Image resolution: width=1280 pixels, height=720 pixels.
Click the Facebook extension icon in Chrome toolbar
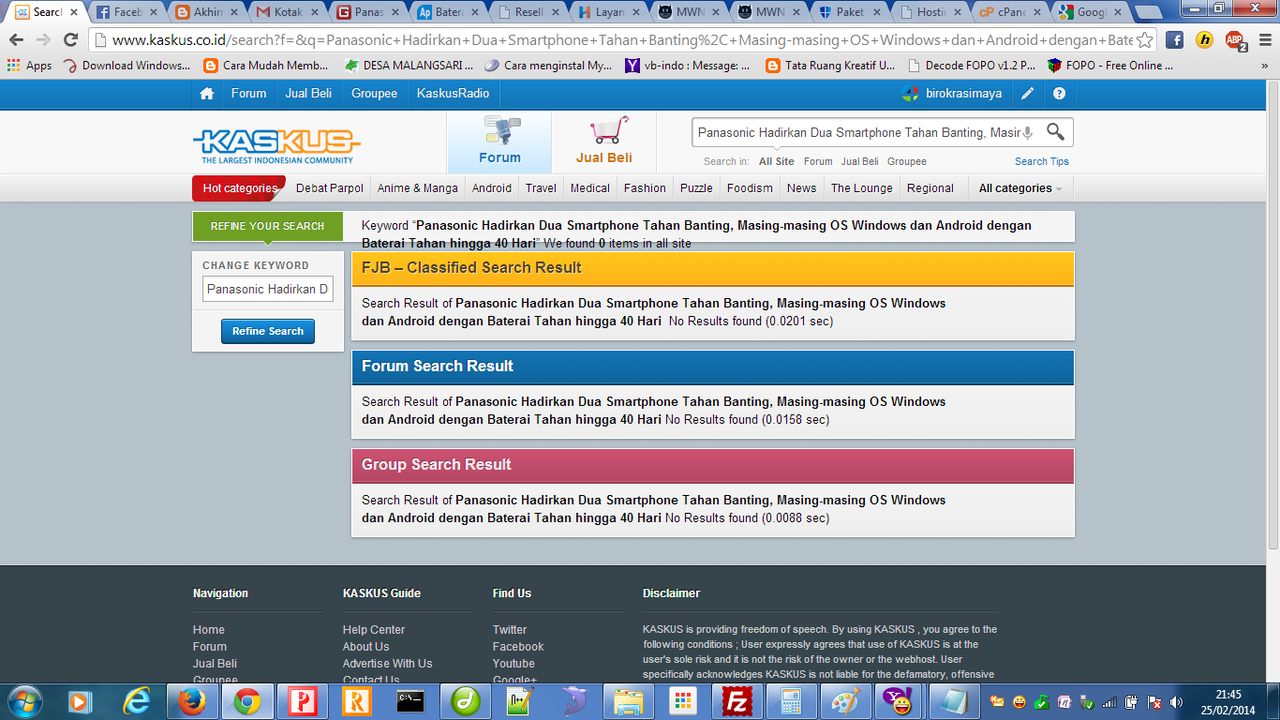coord(1175,40)
